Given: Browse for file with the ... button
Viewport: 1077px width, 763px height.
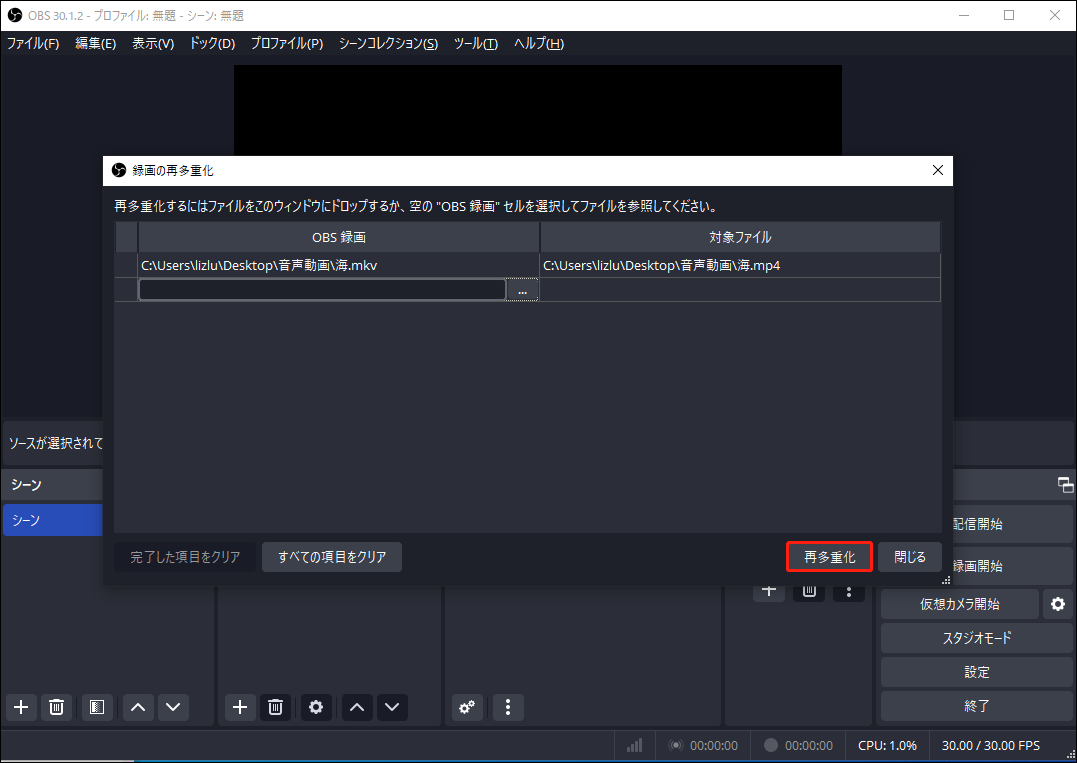Looking at the screenshot, I should (523, 291).
